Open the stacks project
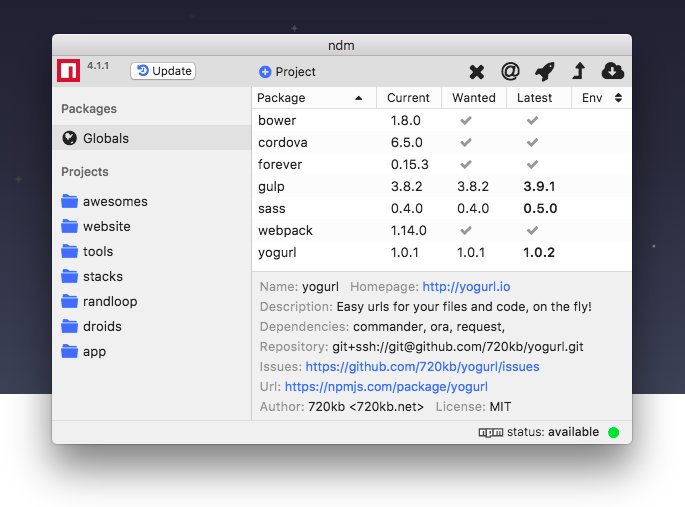The image size is (685, 507). coord(92,276)
